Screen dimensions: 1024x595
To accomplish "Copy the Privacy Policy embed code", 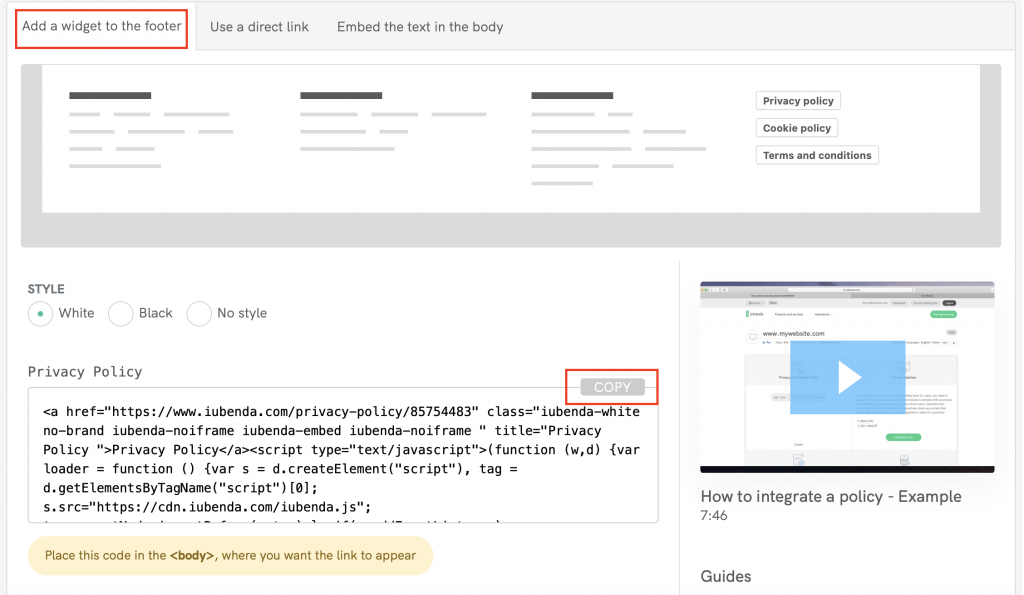I will [611, 387].
